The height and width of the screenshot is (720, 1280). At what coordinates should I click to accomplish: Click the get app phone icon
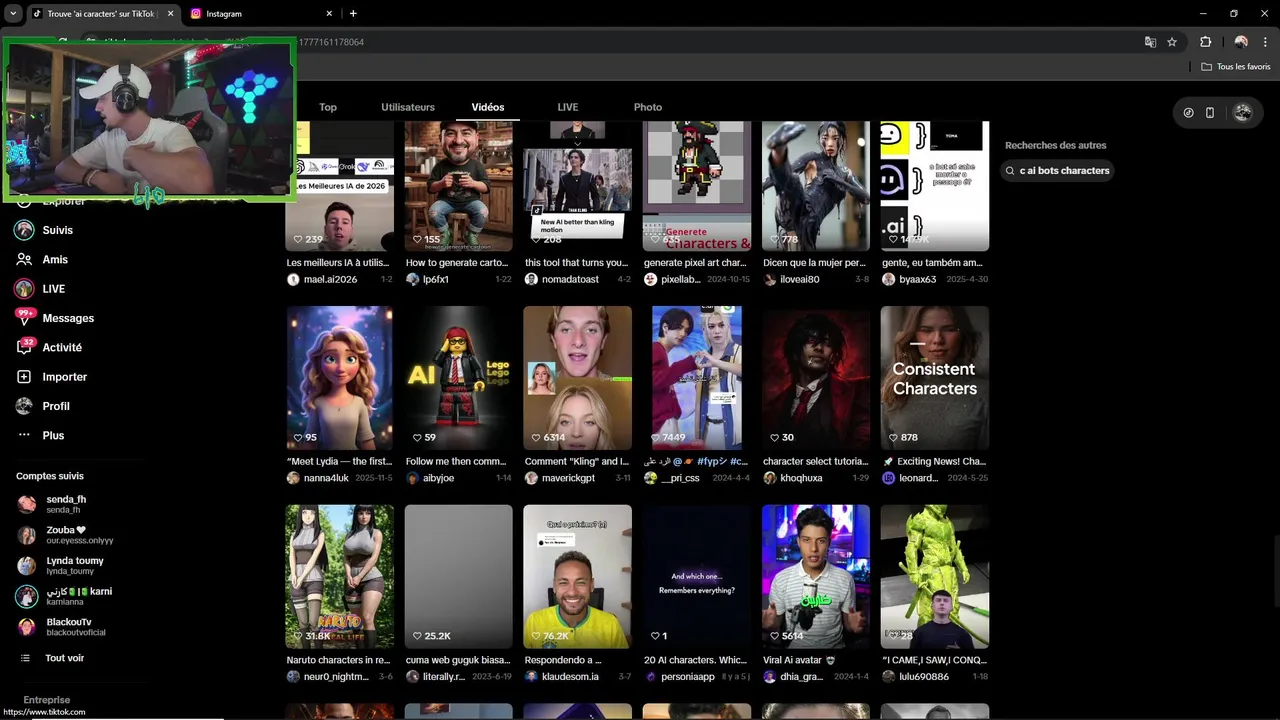tap(1210, 113)
